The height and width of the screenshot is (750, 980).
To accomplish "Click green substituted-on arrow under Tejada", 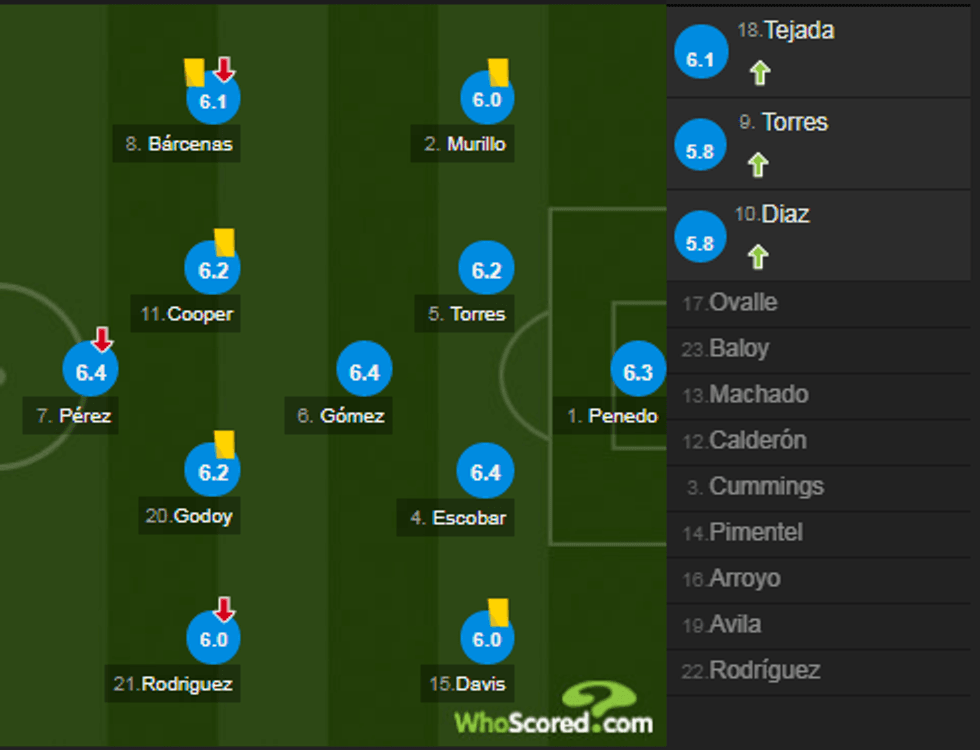I will point(759,72).
